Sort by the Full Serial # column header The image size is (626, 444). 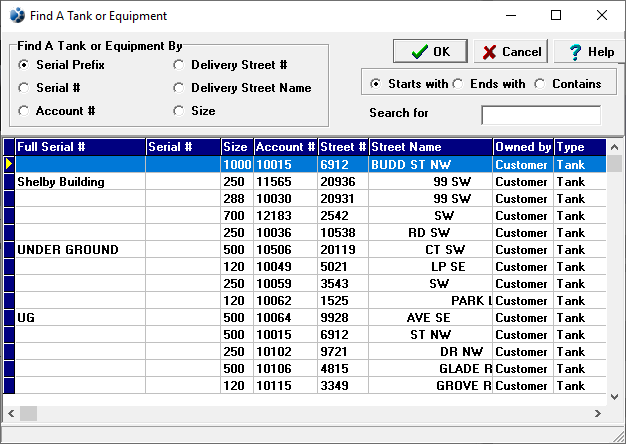point(80,147)
